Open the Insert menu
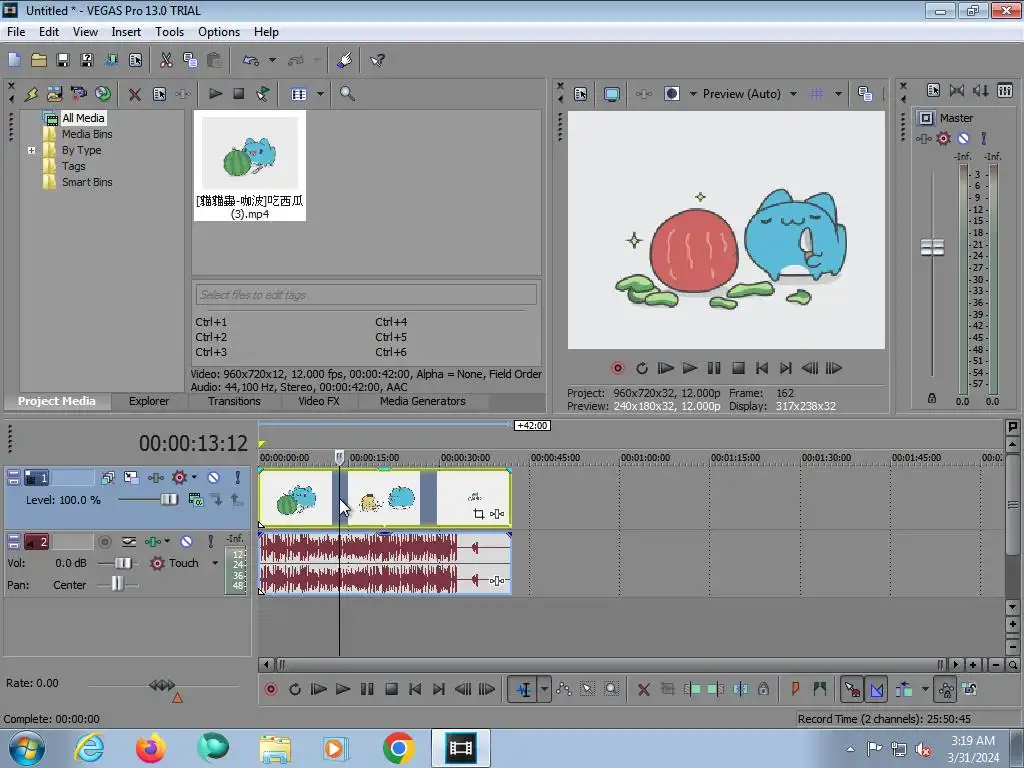 pyautogui.click(x=126, y=31)
